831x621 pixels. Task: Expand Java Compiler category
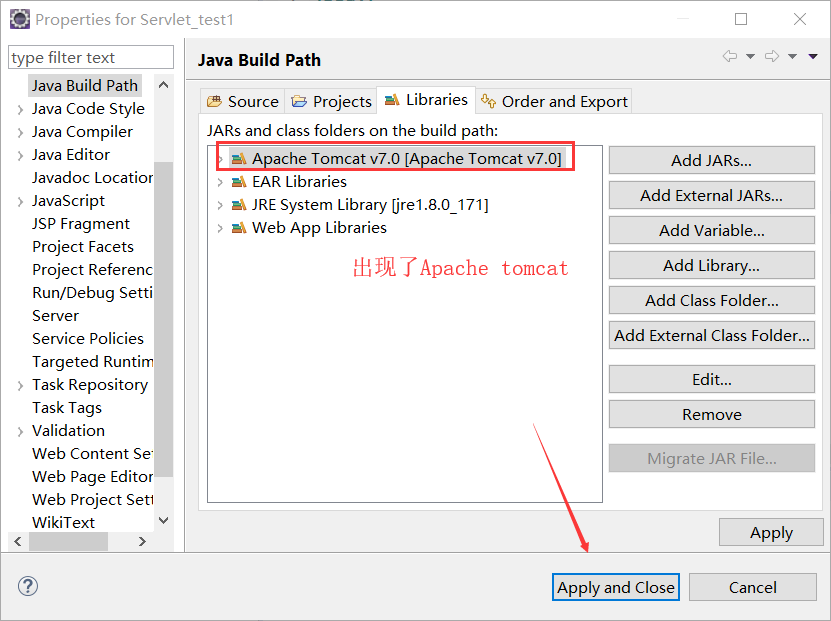20,132
